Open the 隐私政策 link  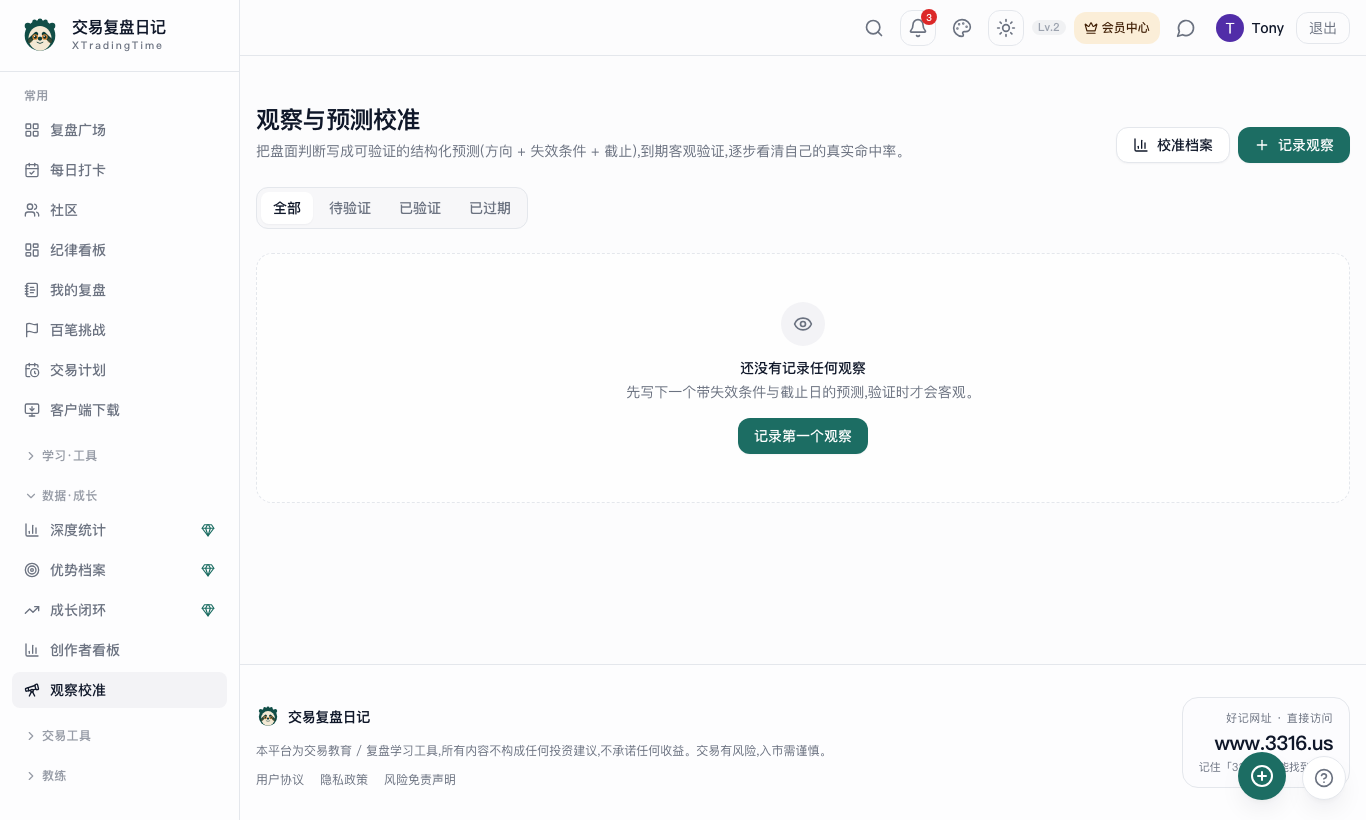point(344,779)
